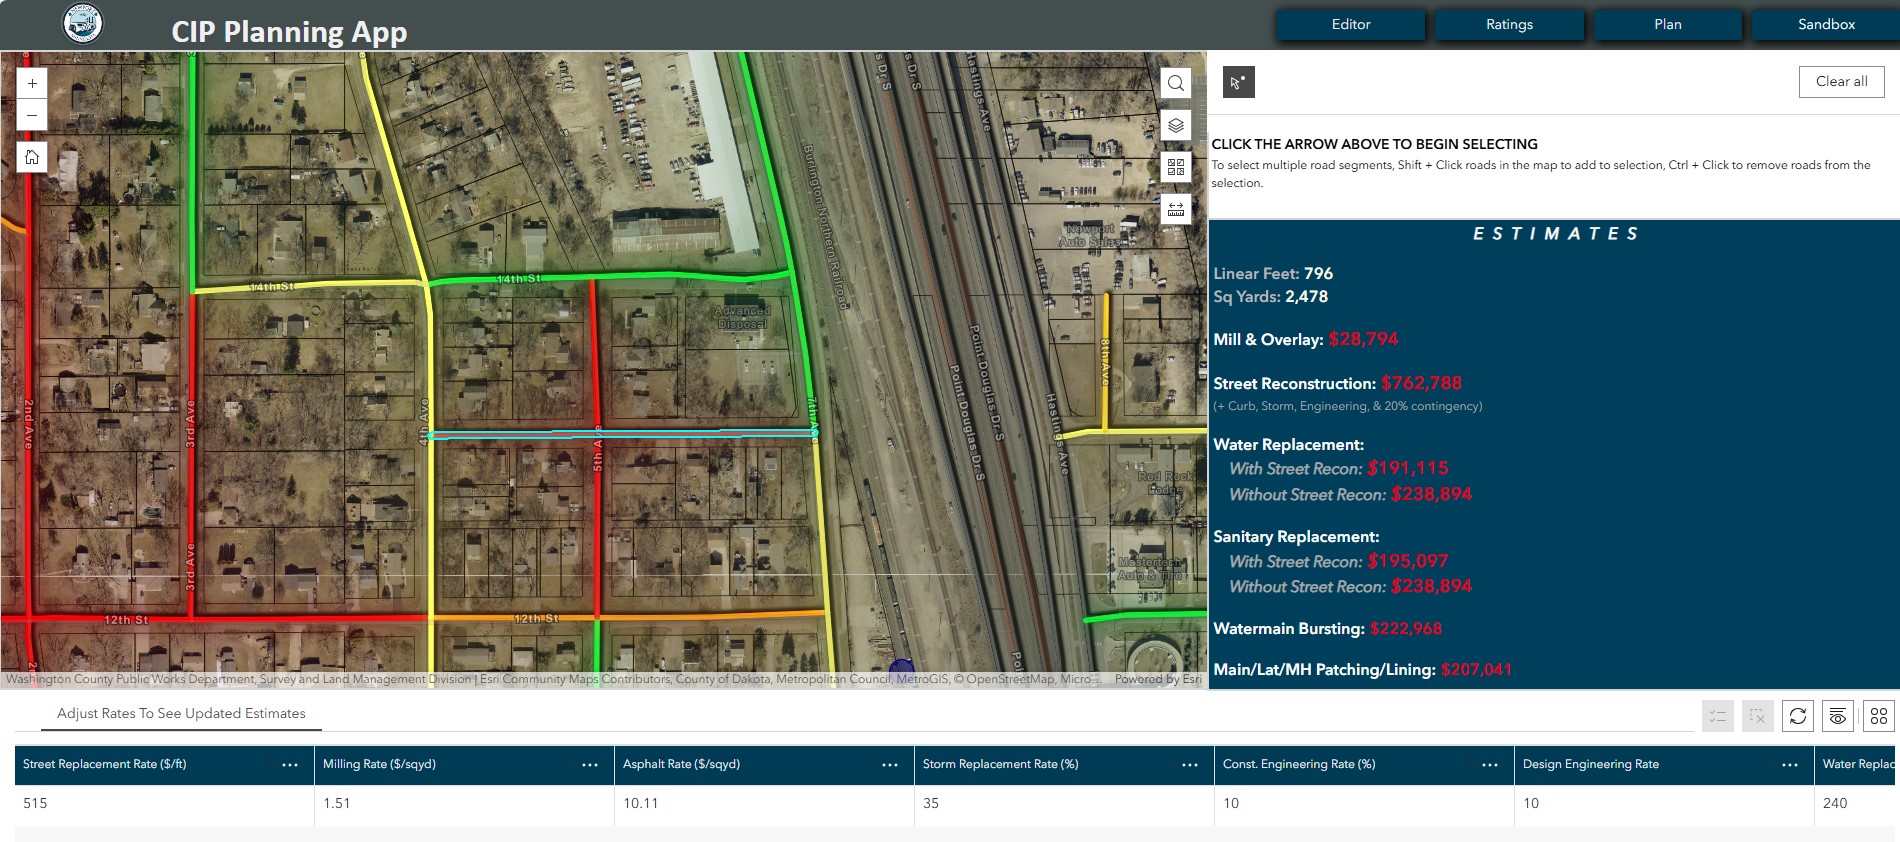Click the CIP Planning App title
This screenshot has width=1900, height=842.
pyautogui.click(x=289, y=32)
